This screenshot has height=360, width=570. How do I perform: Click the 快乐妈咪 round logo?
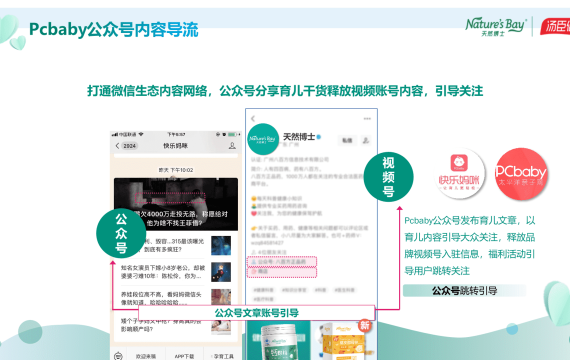(x=459, y=174)
